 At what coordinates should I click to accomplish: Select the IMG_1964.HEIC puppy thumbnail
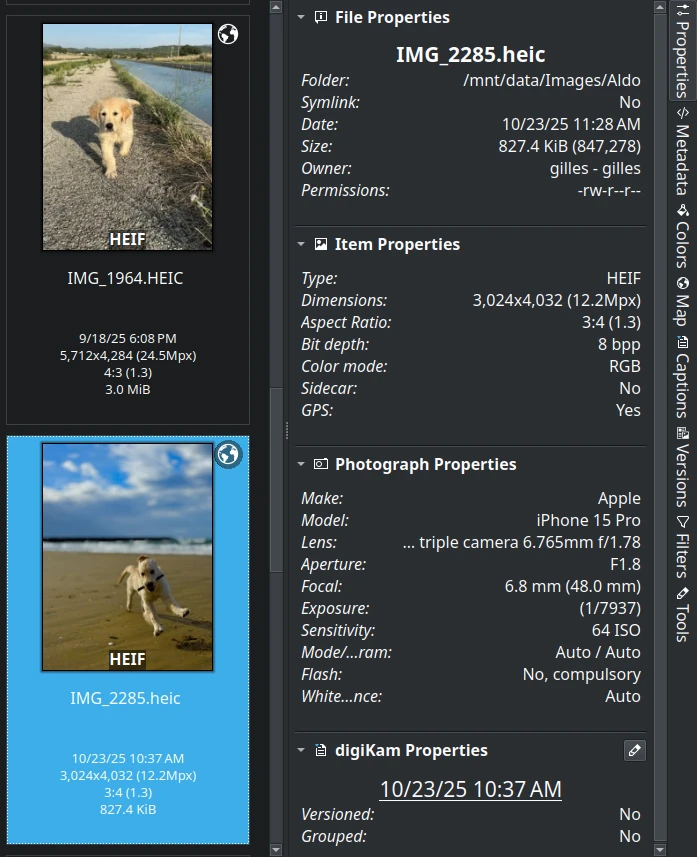(127, 137)
